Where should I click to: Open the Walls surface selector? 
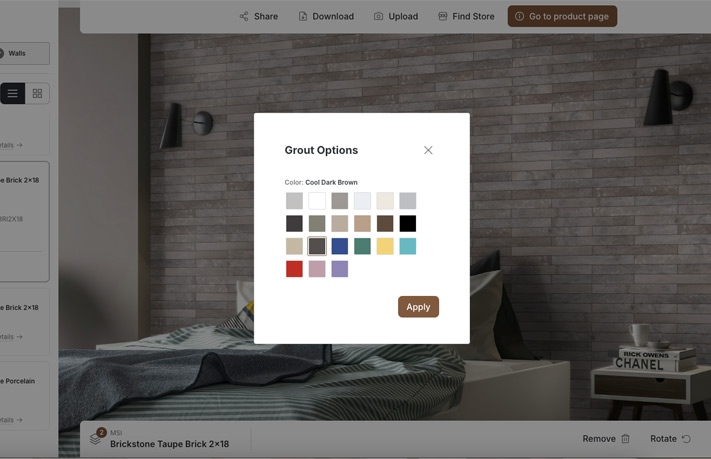pyautogui.click(x=23, y=54)
